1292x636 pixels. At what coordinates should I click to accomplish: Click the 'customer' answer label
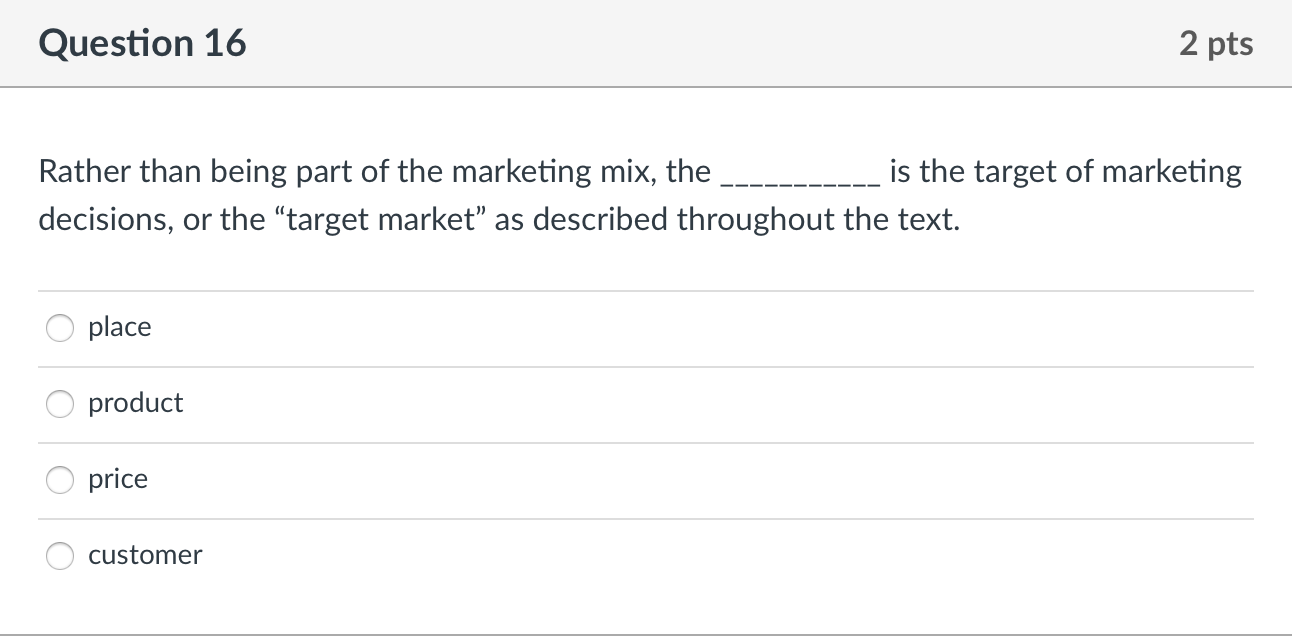[145, 555]
